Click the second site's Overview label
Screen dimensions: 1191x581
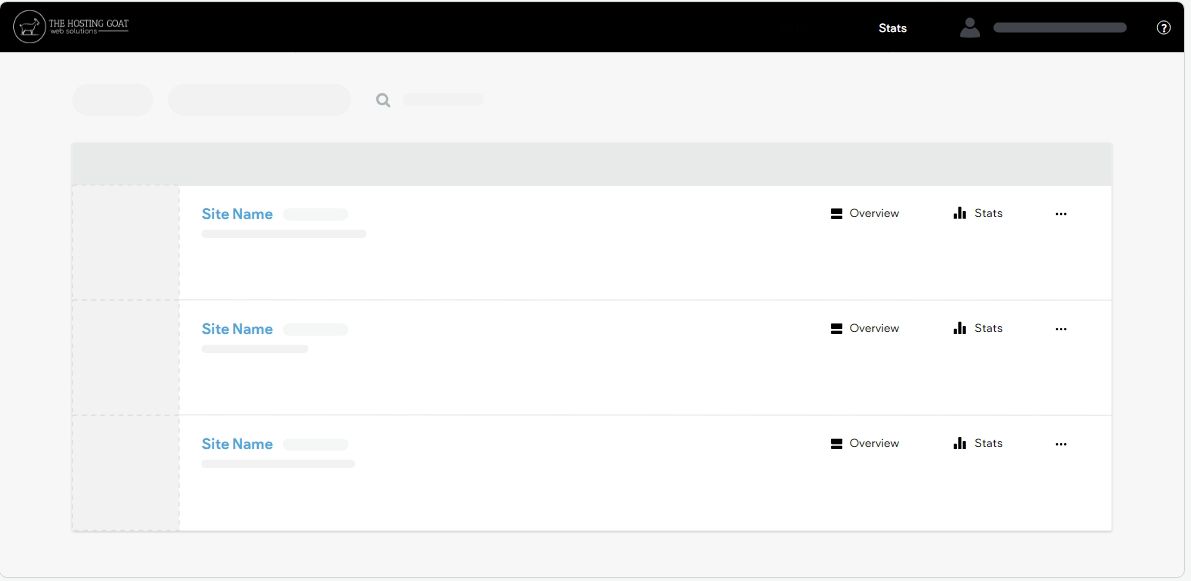[874, 328]
